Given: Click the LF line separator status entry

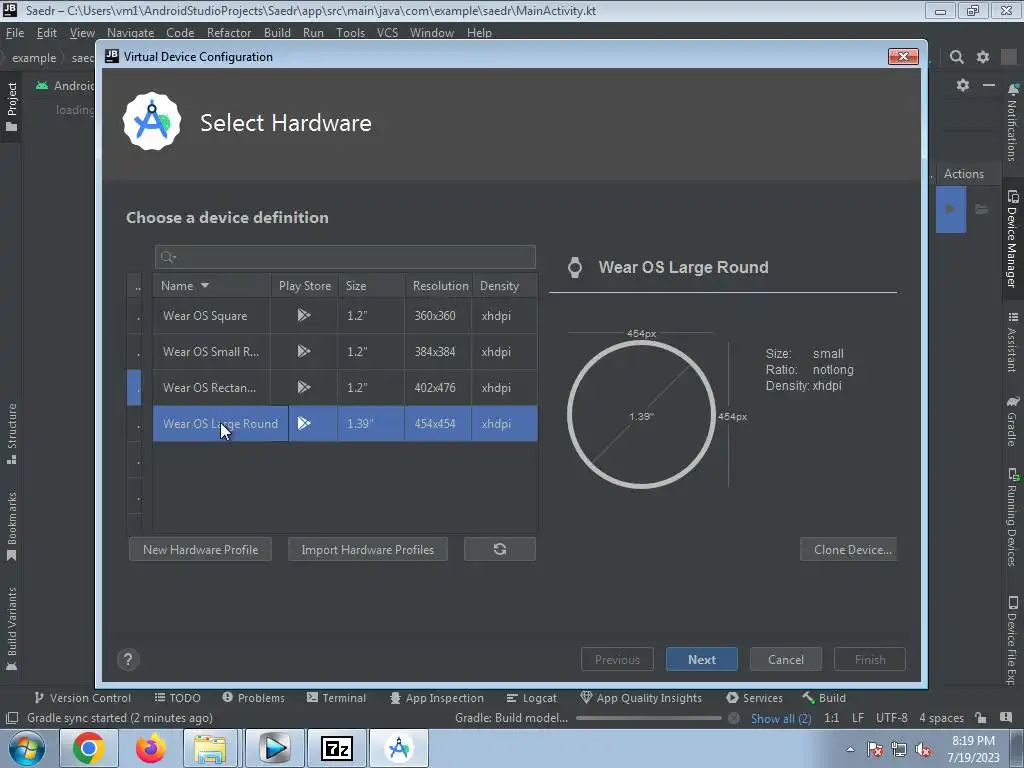Looking at the screenshot, I should (858, 718).
